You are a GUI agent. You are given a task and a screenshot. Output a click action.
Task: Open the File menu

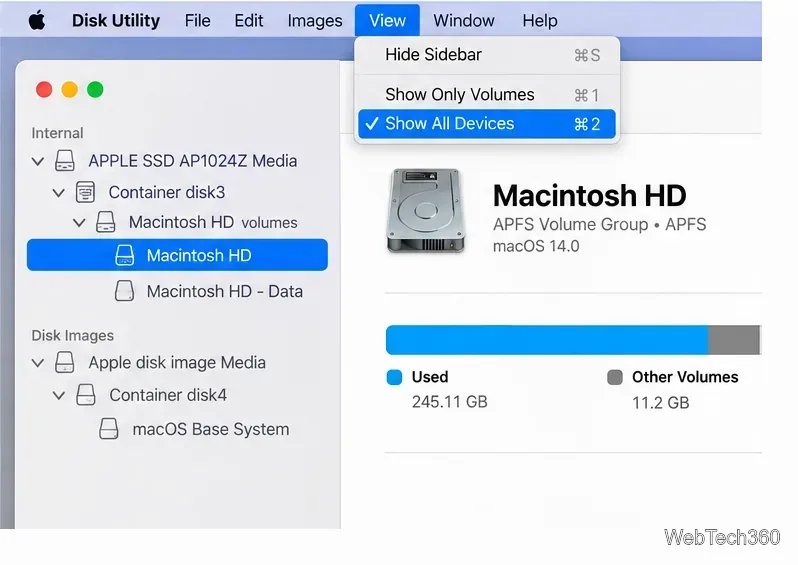[x=197, y=21]
